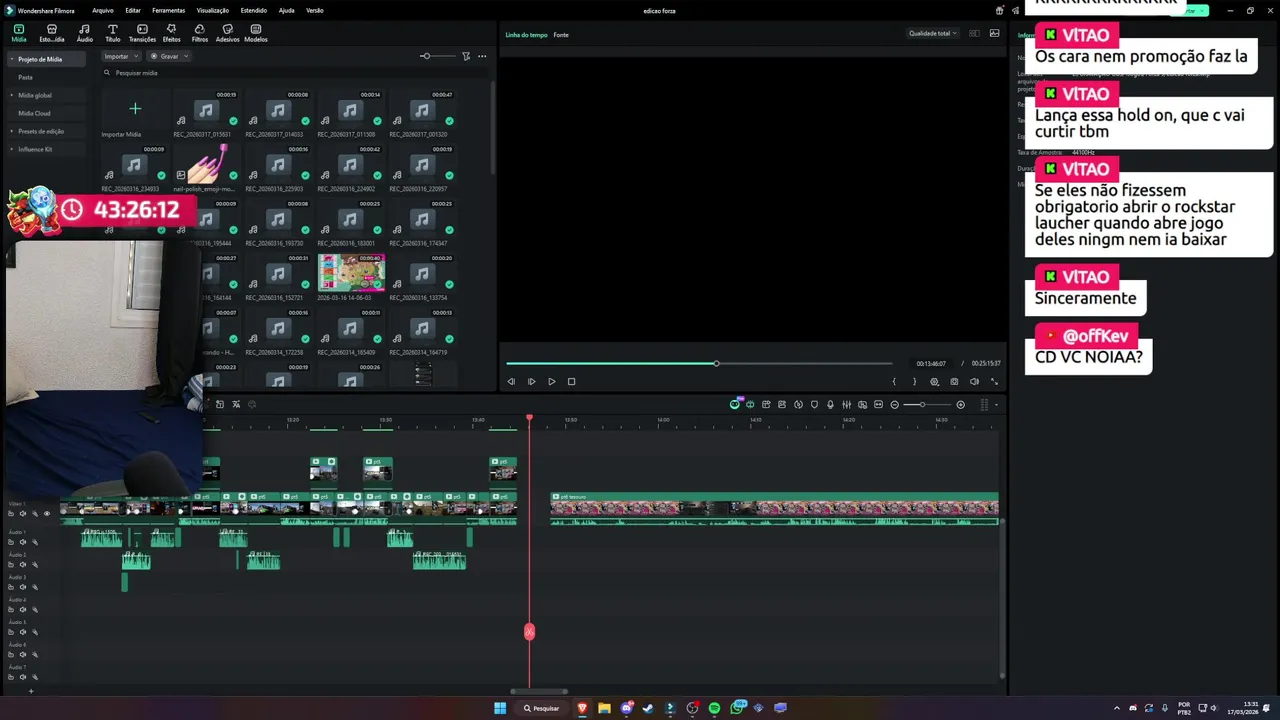The image size is (1280, 720).
Task: Expand the Mídia global tree item
Action: click(x=12, y=95)
